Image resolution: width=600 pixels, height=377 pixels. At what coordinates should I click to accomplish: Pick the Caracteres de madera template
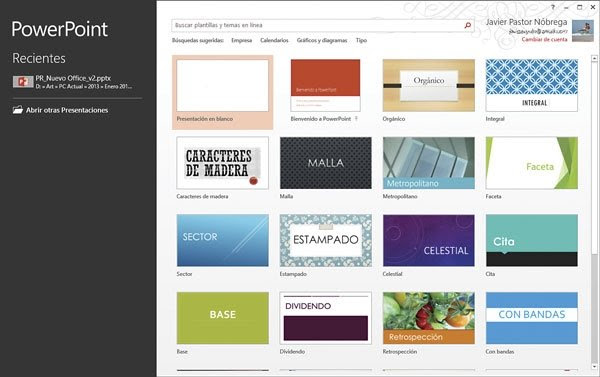pos(223,163)
